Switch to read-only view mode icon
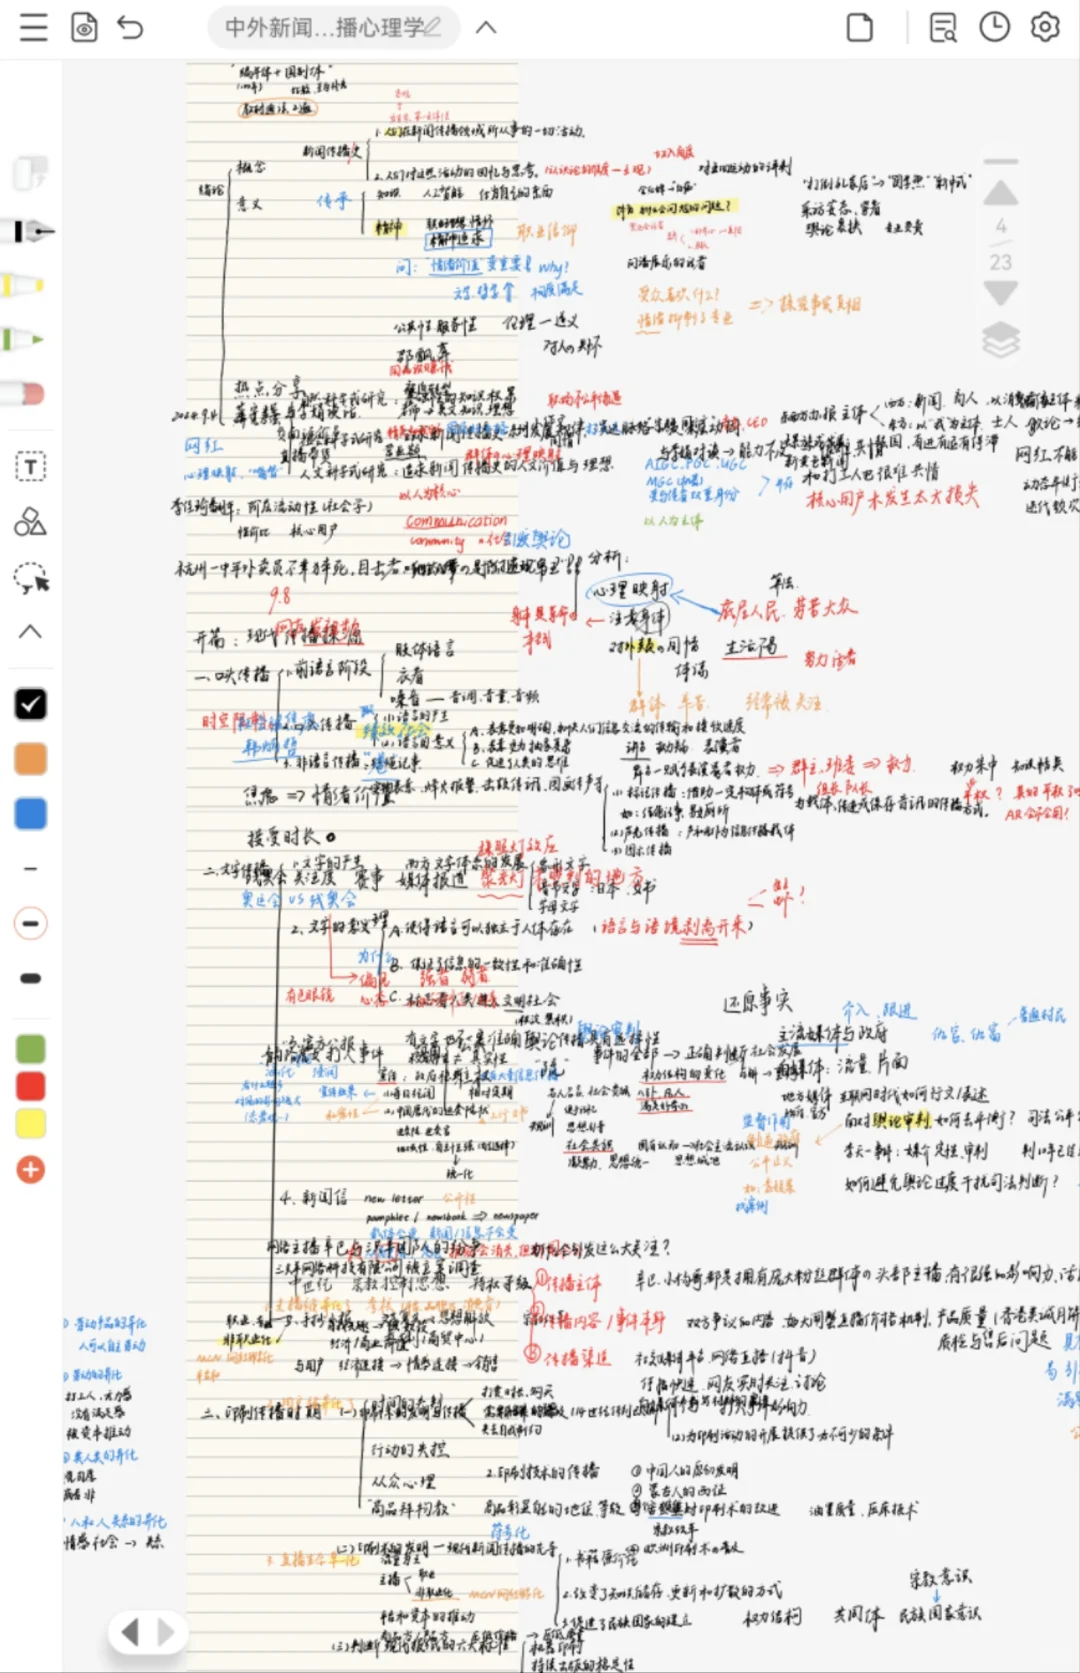1080x1673 pixels. click(85, 27)
